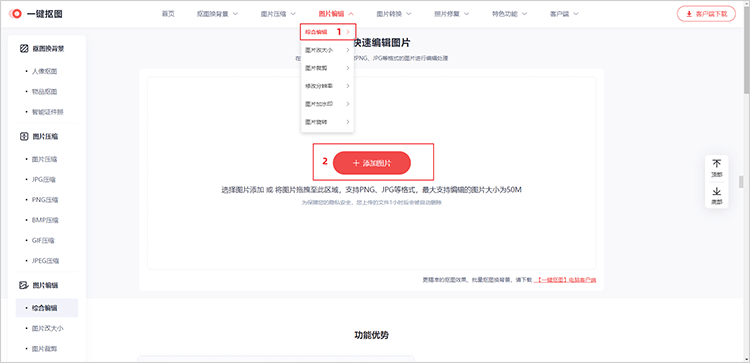Click the 最大支持编辑的图片大小为50M hint text
Image resolution: width=750 pixels, height=363 pixels.
pyautogui.click(x=471, y=190)
